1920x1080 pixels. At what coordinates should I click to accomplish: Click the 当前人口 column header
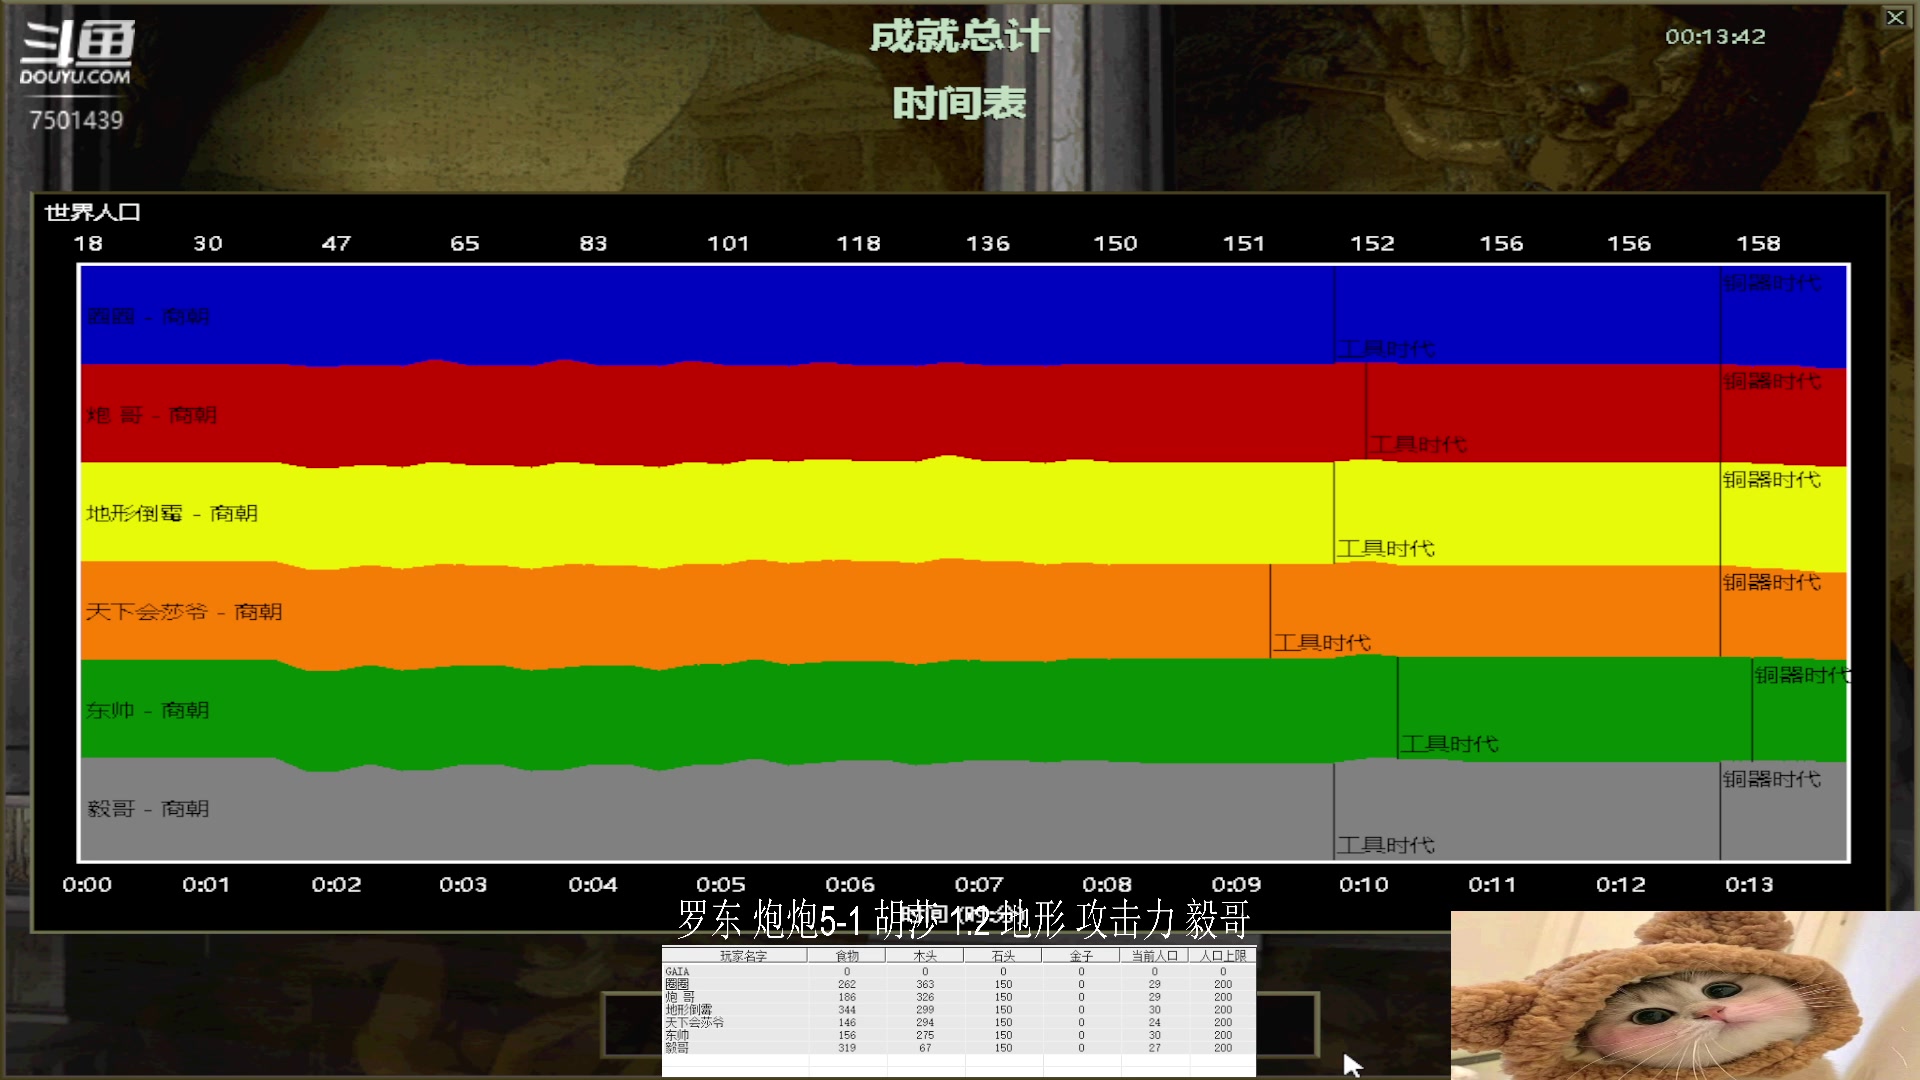[1155, 956]
